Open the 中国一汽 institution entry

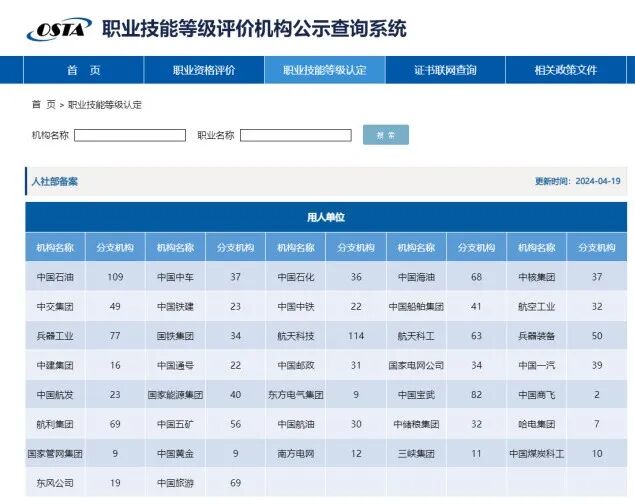[537, 366]
